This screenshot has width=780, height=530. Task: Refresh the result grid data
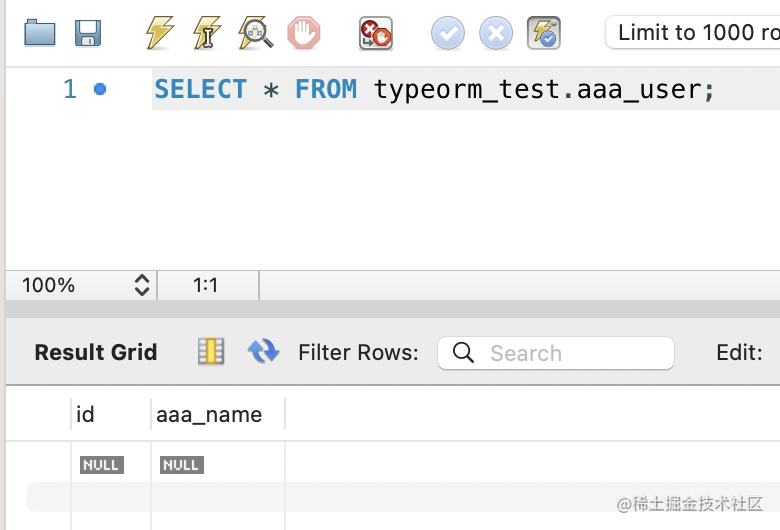coord(263,352)
